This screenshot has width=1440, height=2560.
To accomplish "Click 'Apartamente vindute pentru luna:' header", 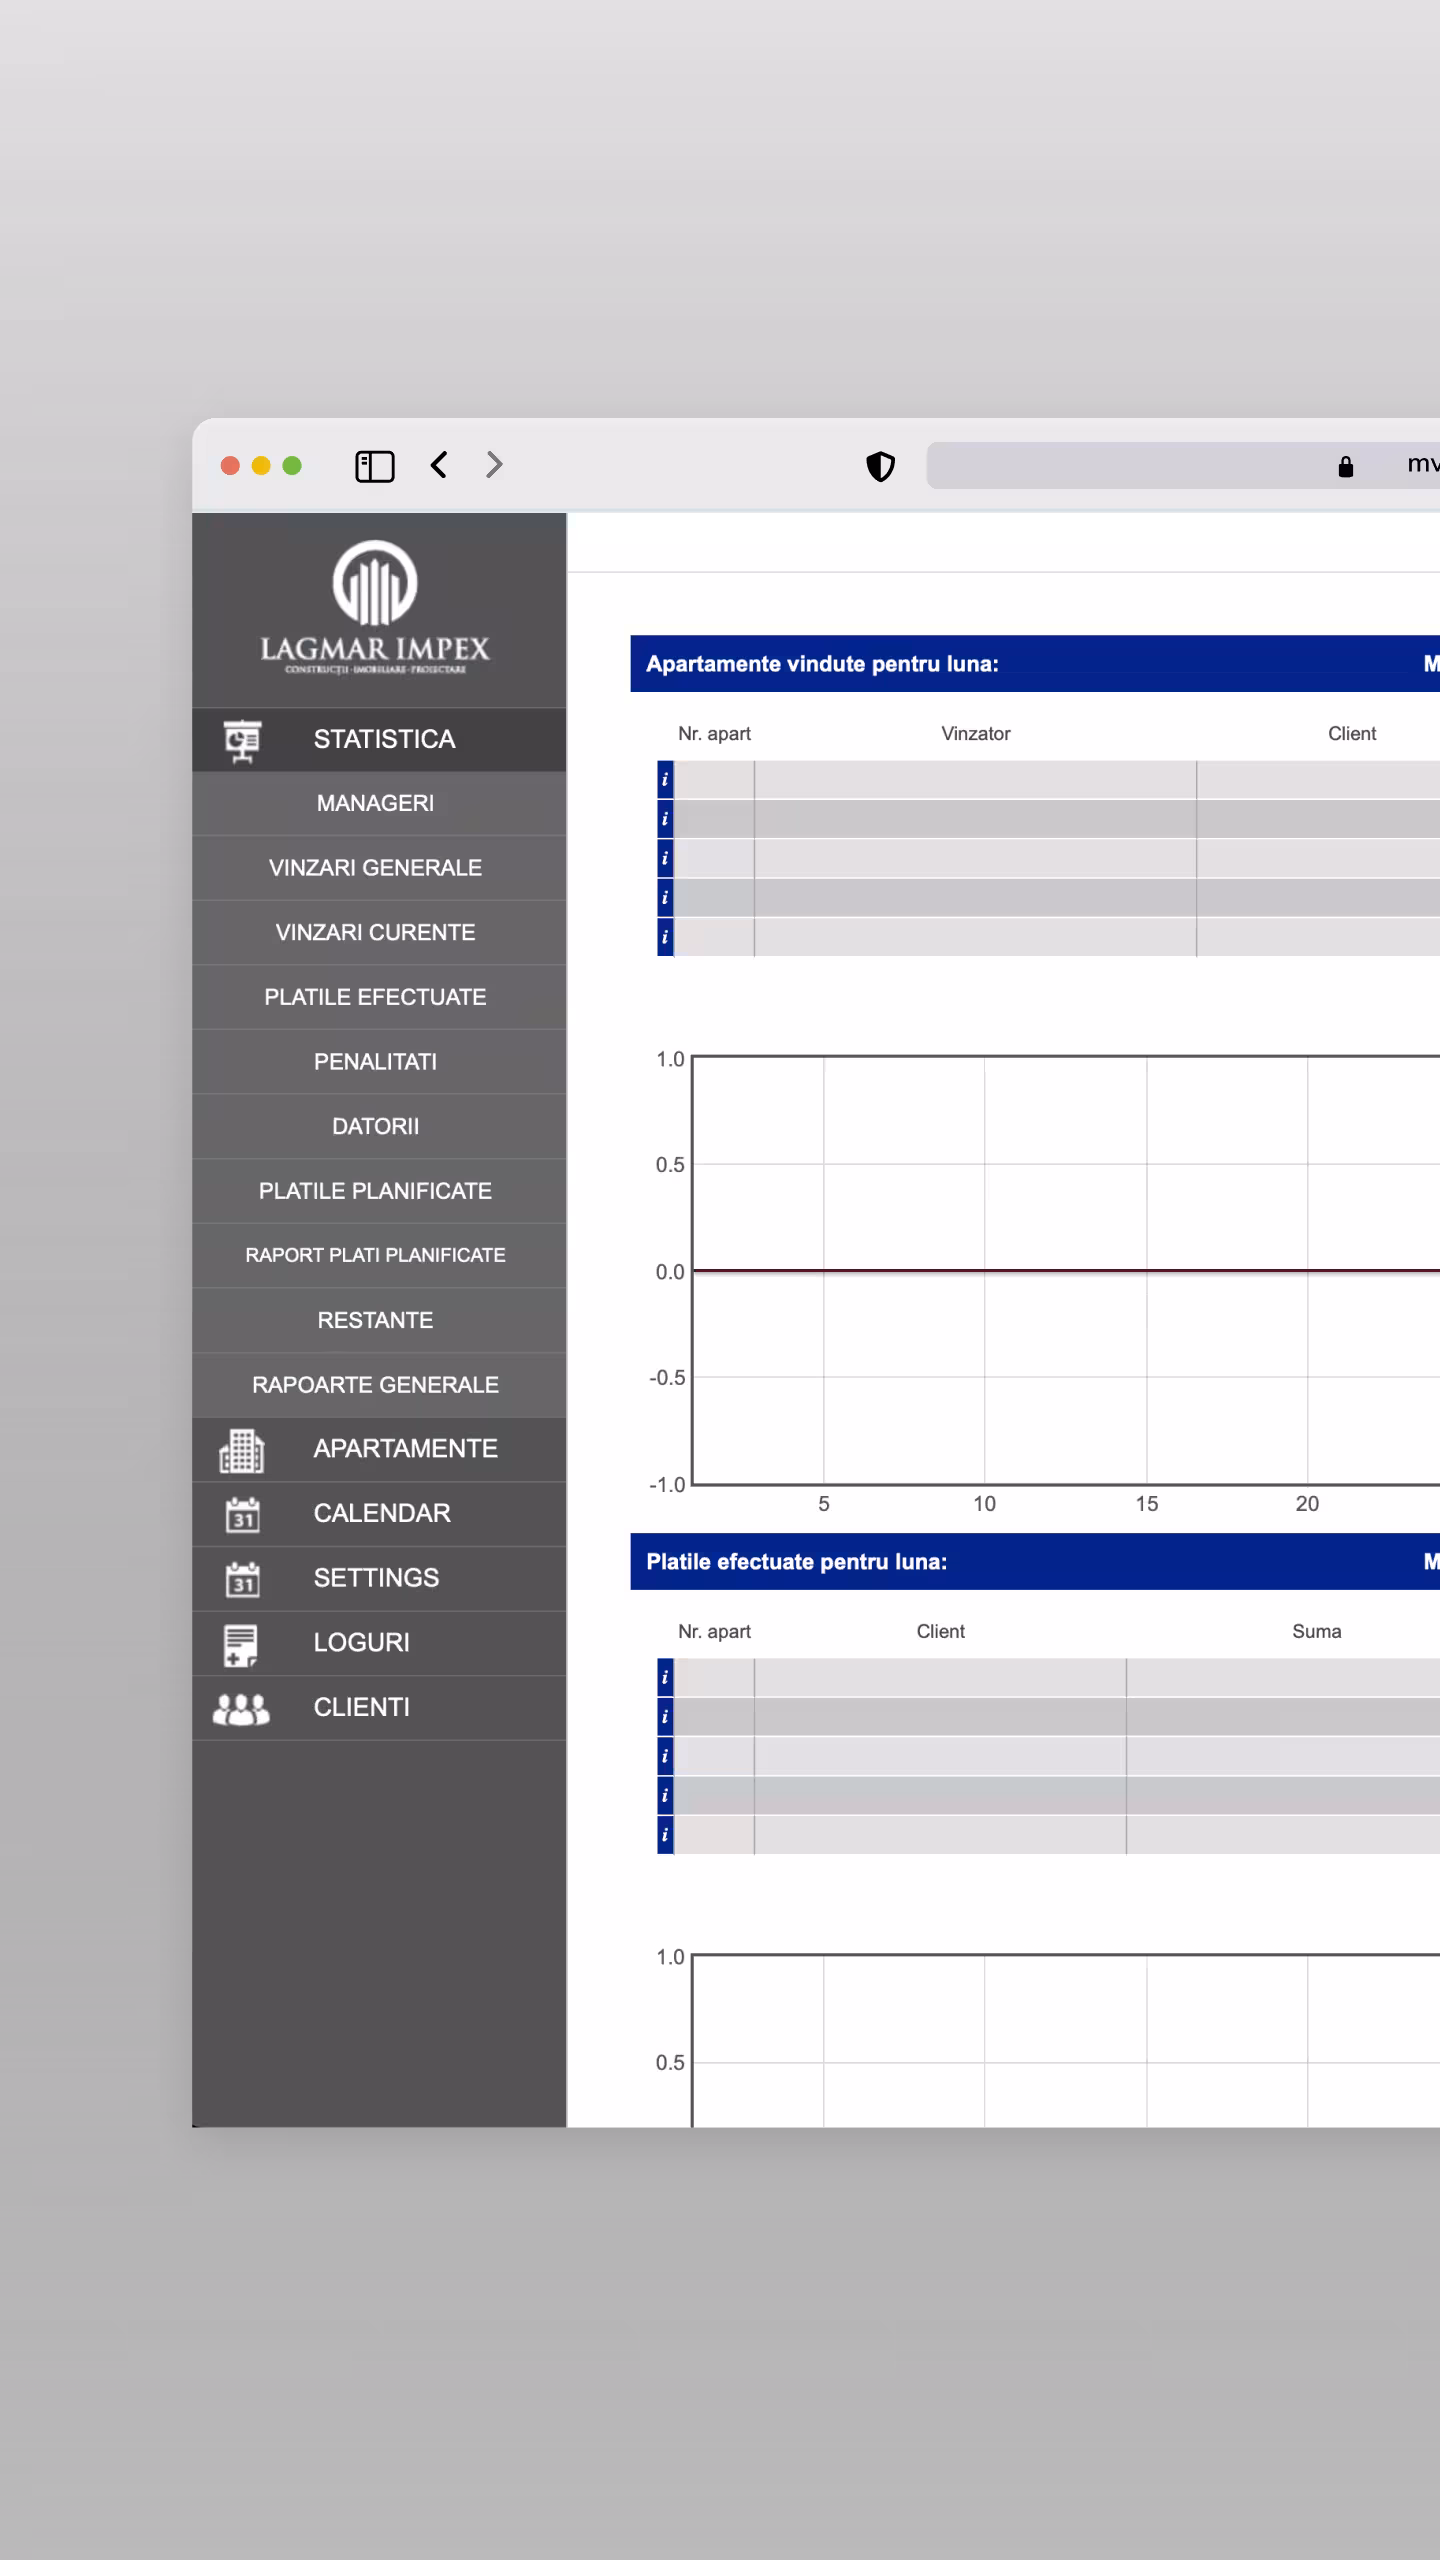I will [x=822, y=665].
